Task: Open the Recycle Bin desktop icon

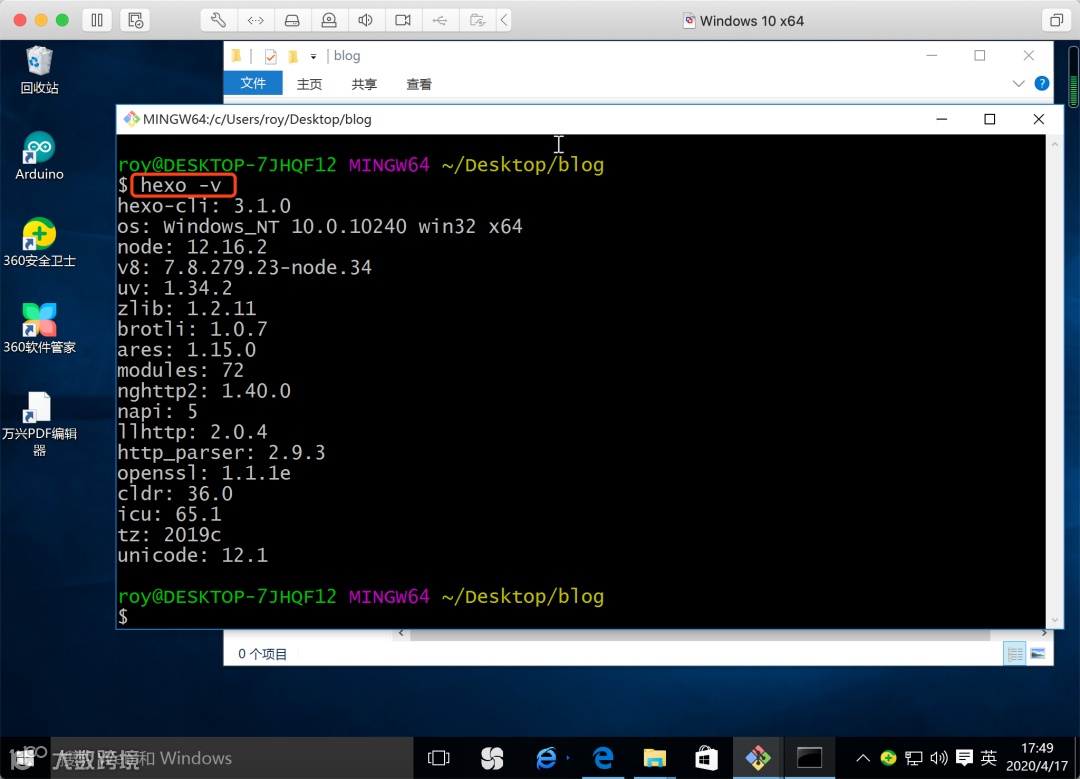Action: coord(39,70)
